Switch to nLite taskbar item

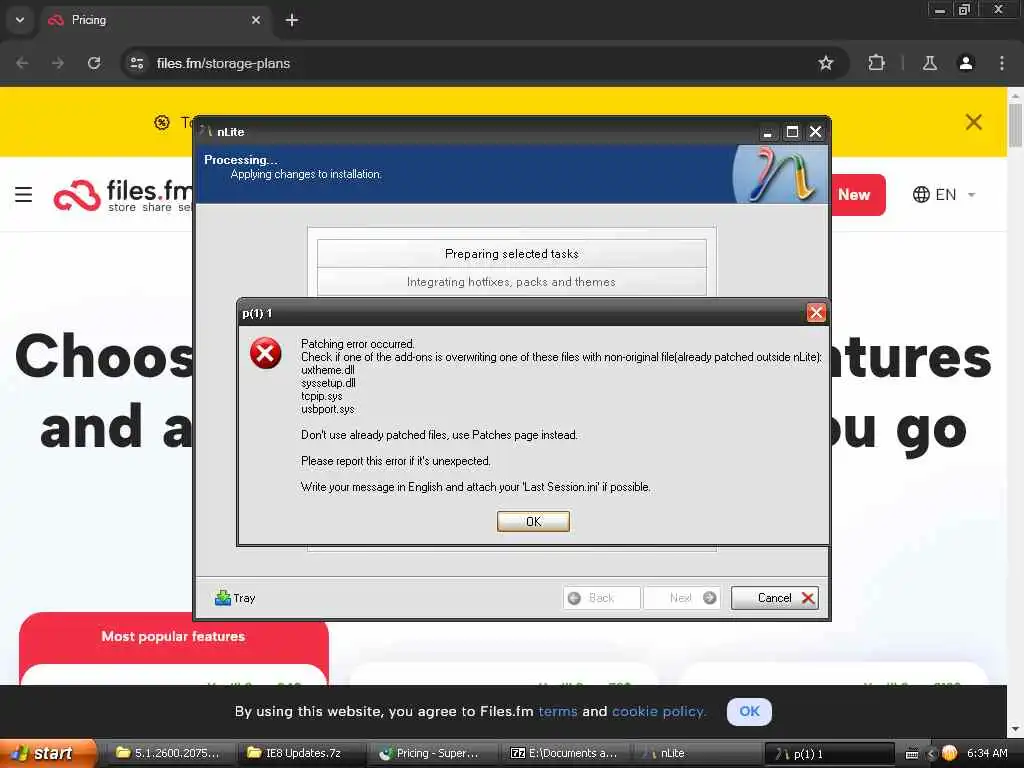[x=696, y=753]
